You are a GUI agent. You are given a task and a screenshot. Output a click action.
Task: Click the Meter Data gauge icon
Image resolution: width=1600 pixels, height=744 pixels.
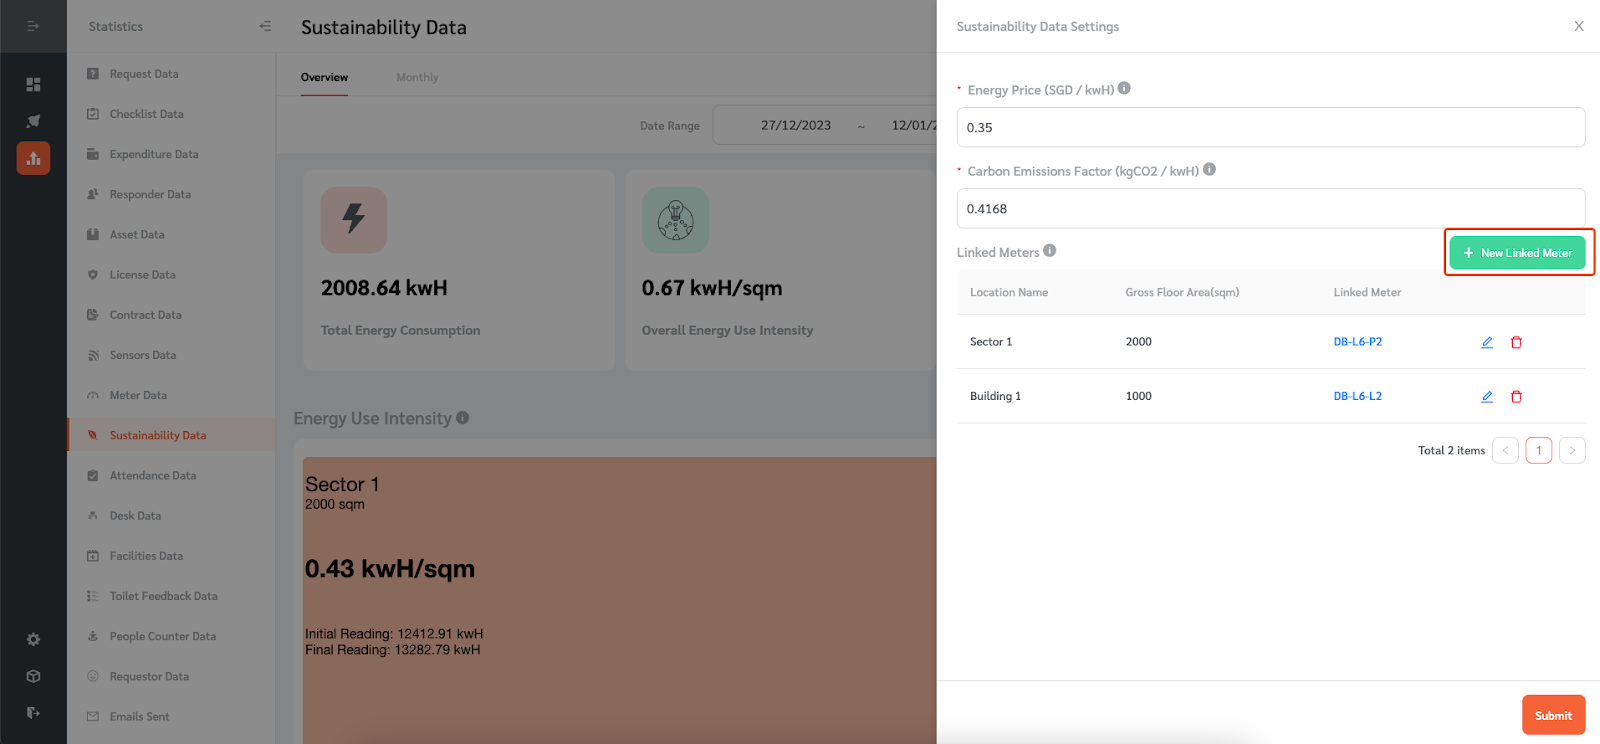tap(93, 395)
